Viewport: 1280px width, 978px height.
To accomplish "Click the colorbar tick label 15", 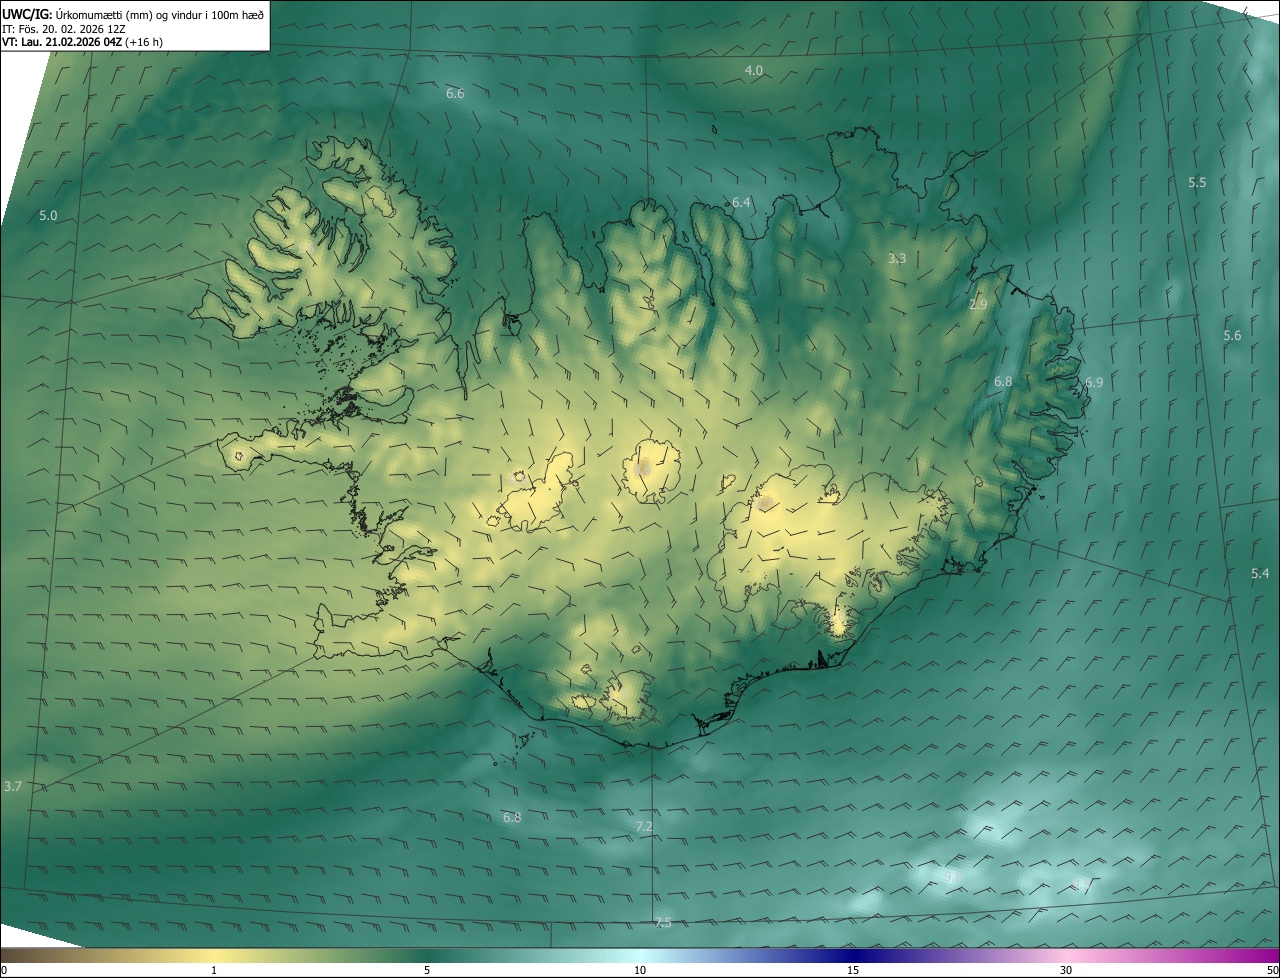I will click(x=853, y=970).
